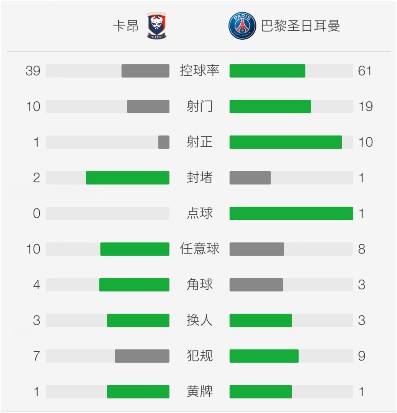Click Caen's green 角球 corner bar
The height and width of the screenshot is (413, 397).
(x=134, y=285)
